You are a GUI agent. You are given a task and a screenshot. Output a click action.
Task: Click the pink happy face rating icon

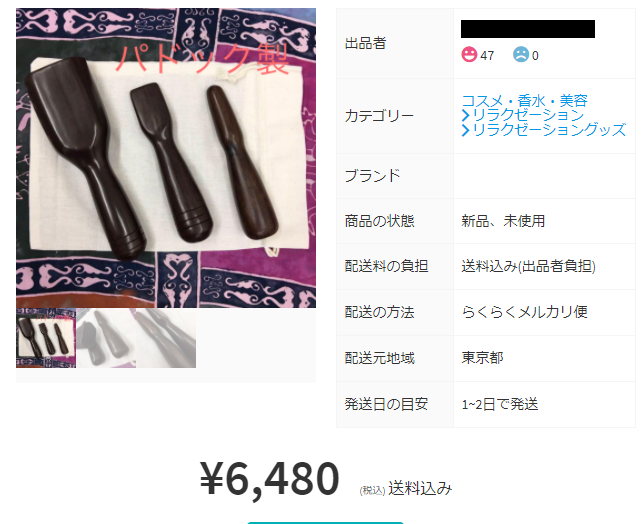(x=469, y=55)
